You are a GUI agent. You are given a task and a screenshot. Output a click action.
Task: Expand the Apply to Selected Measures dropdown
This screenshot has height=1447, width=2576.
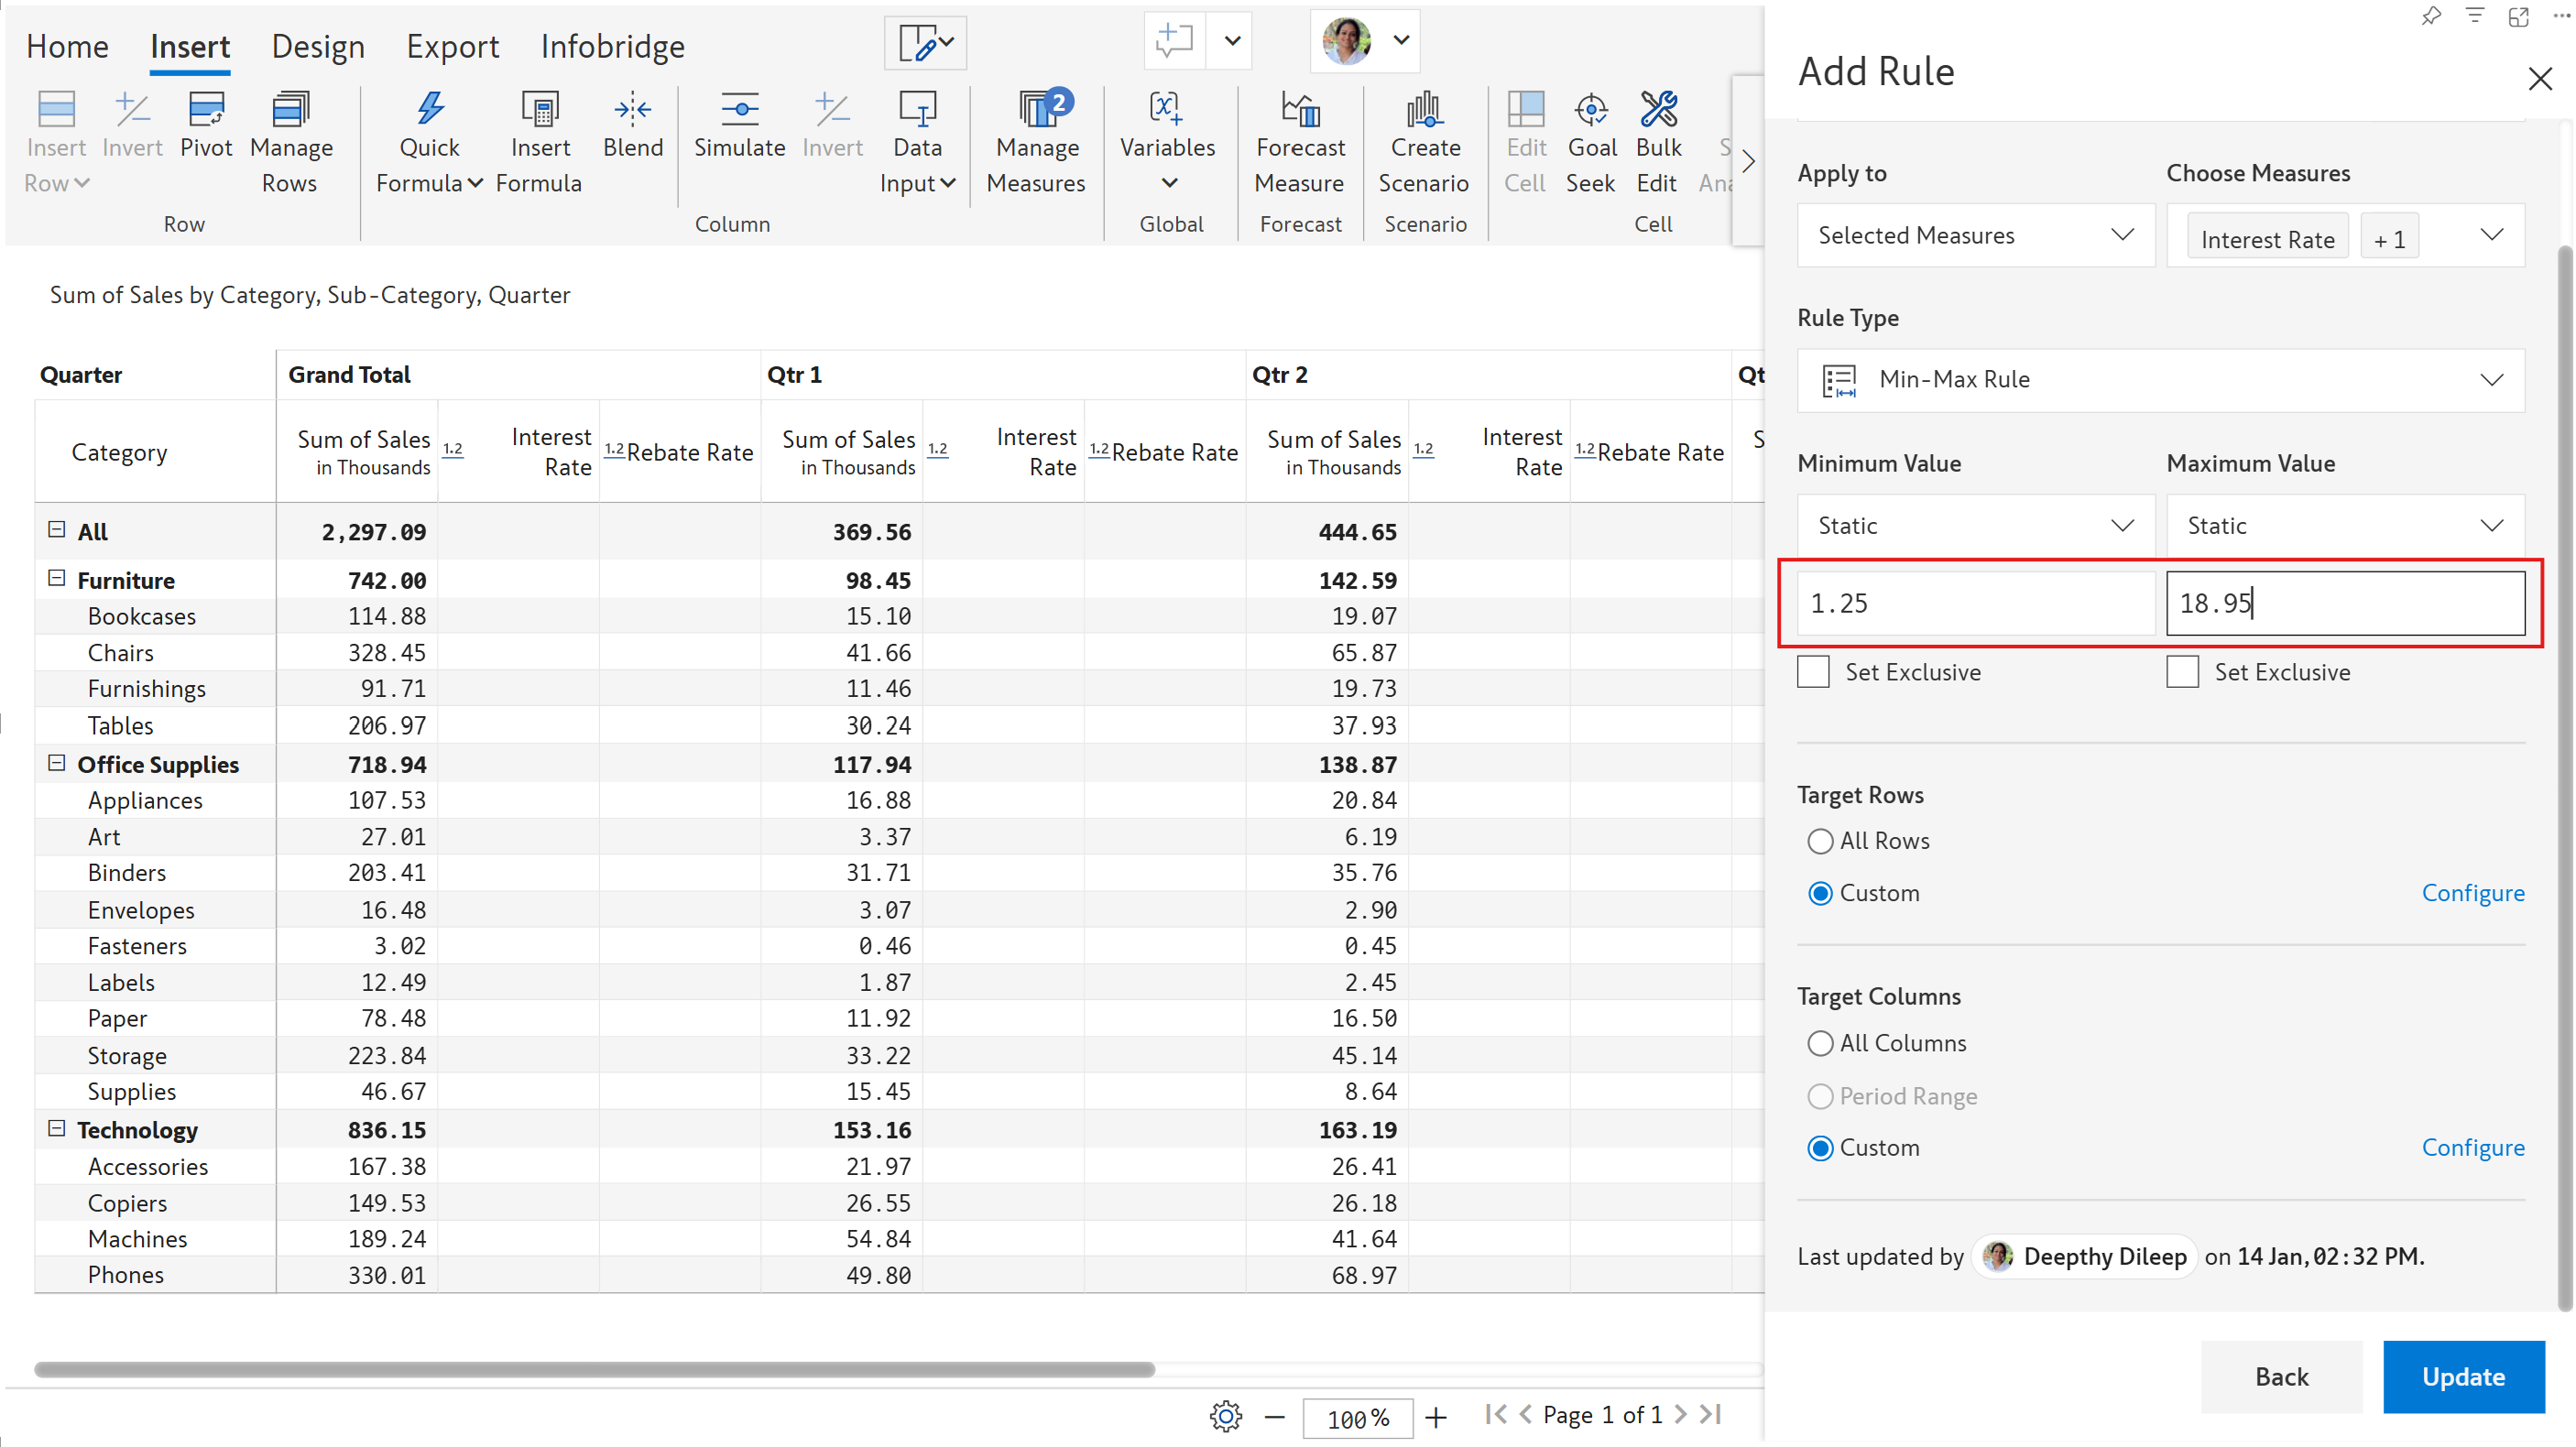1975,235
